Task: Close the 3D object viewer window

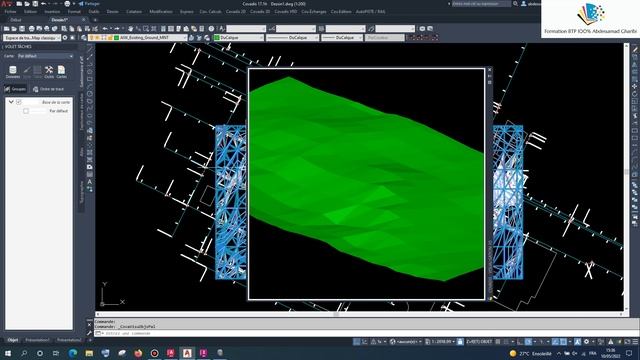Action: tap(489, 70)
